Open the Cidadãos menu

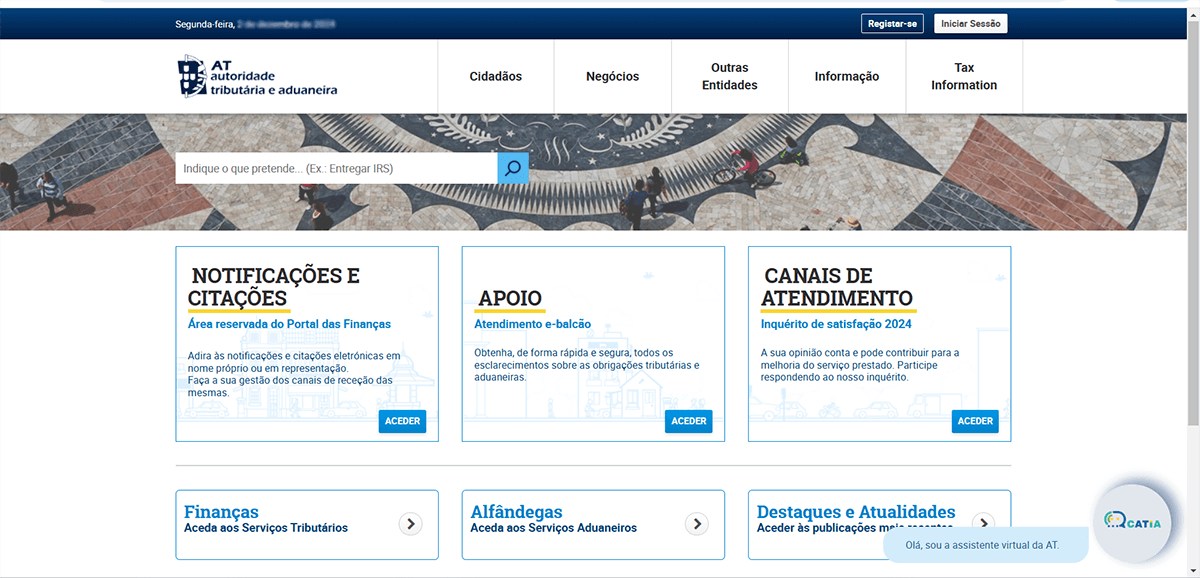point(496,76)
